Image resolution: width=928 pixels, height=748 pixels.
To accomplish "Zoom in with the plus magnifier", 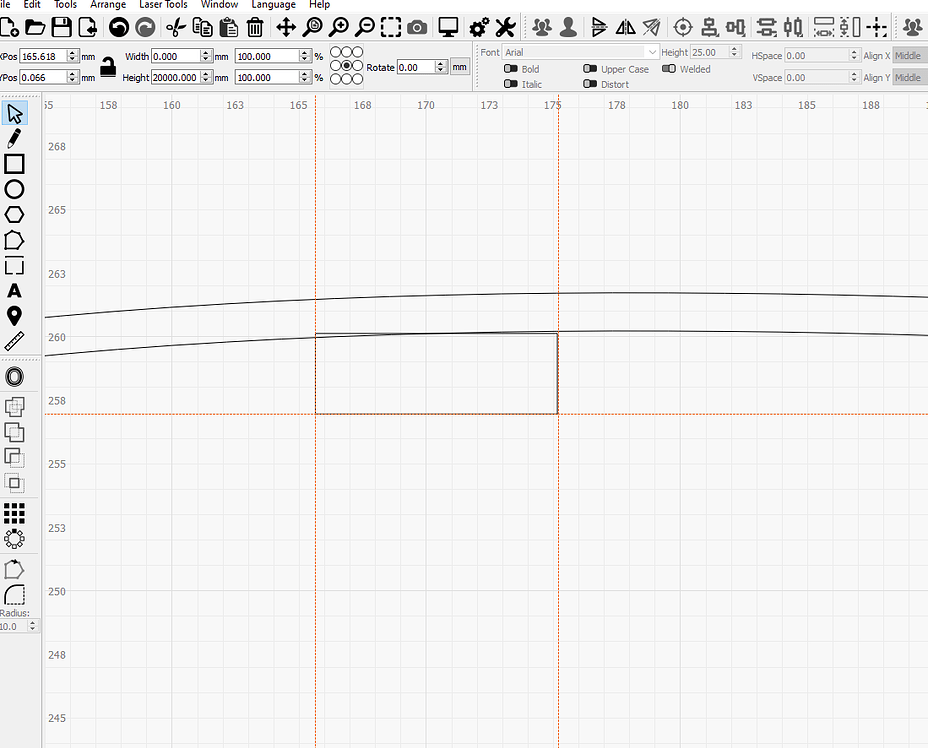I will coord(339,27).
